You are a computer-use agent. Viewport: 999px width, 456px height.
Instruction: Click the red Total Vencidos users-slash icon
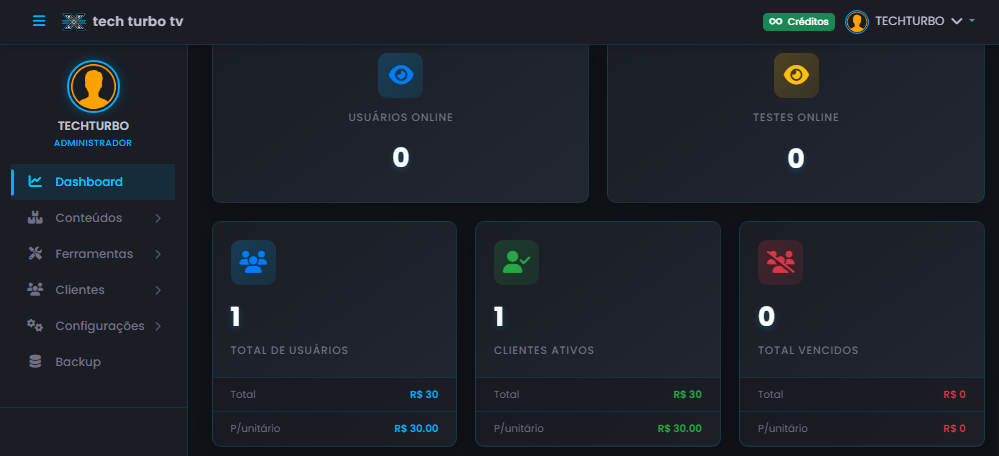780,262
